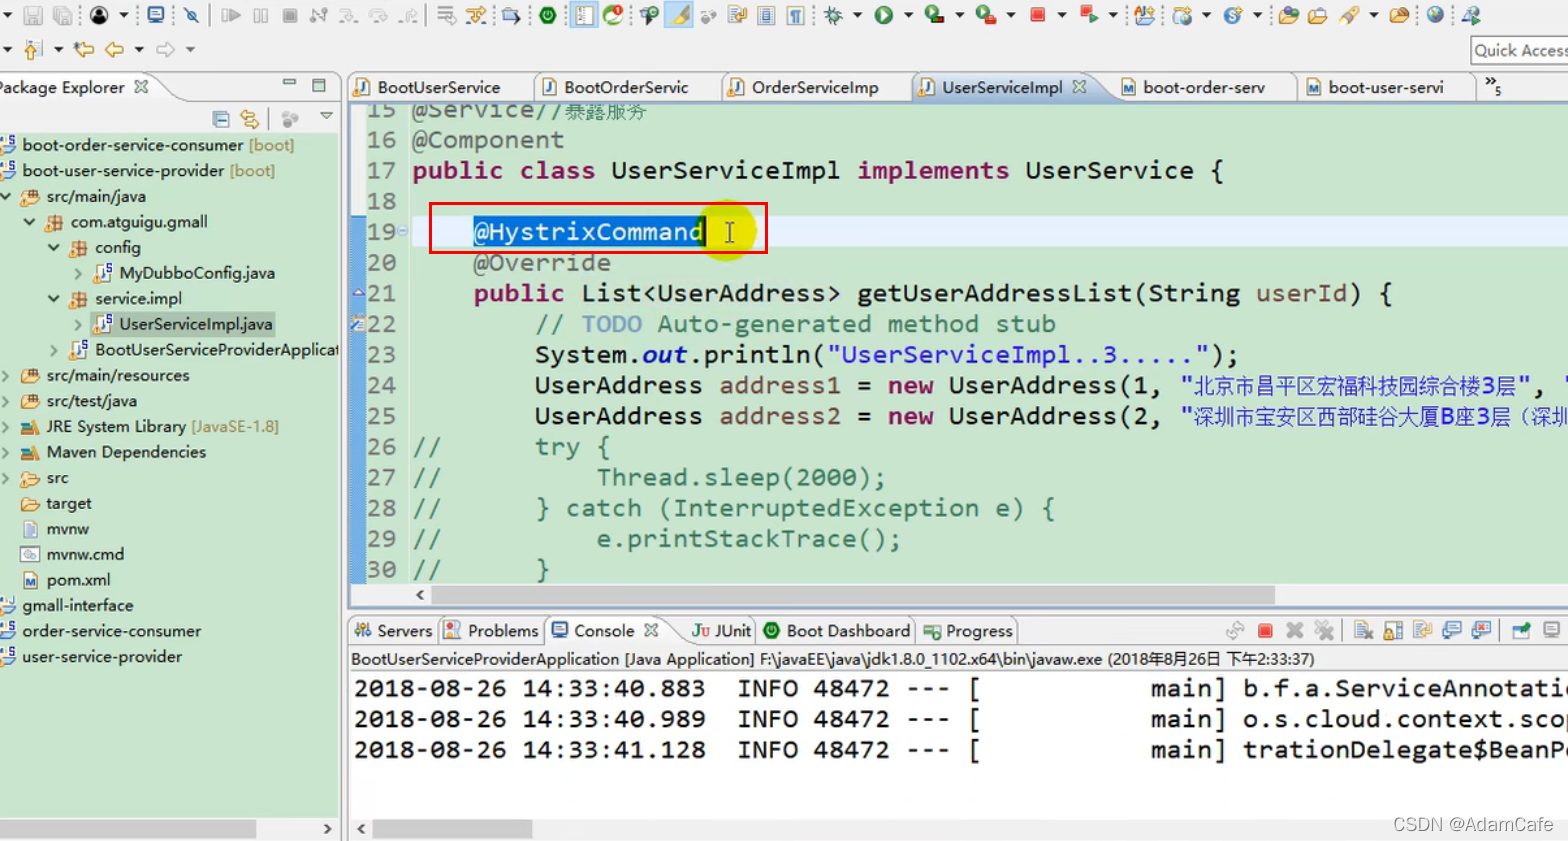Viewport: 1568px width, 841px height.
Task: Click the Debug bug icon
Action: pos(833,15)
